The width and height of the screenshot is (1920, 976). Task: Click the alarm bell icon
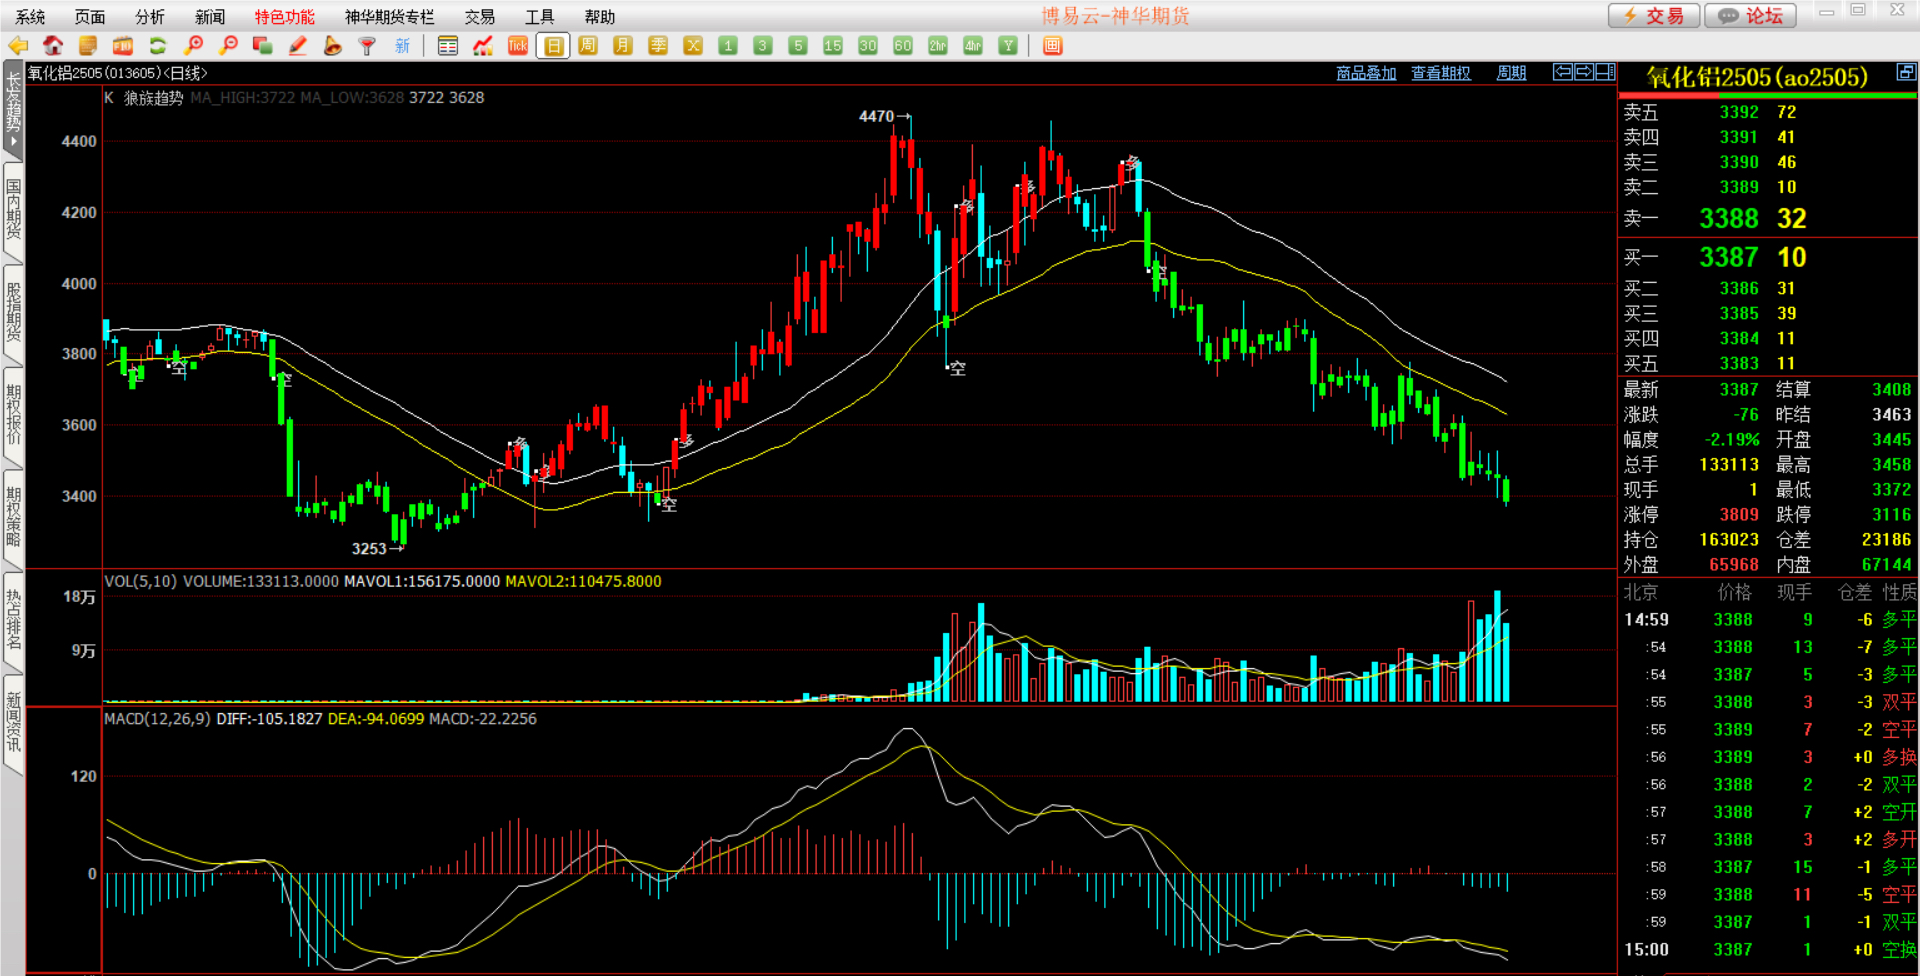coord(332,46)
